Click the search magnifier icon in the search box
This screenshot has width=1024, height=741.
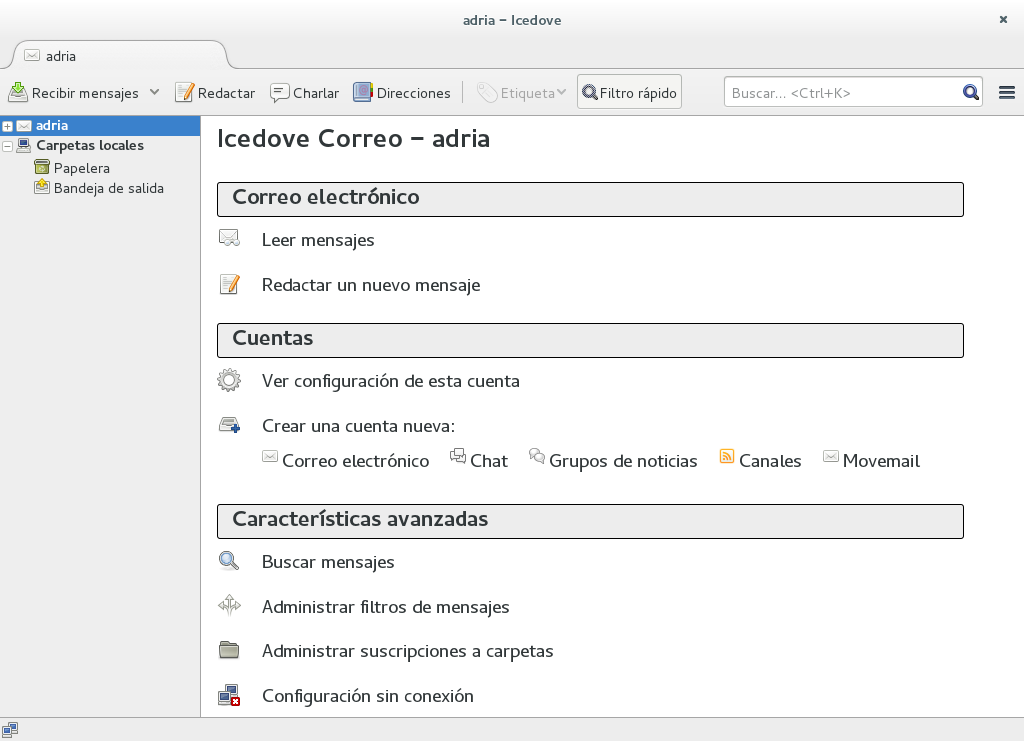(x=970, y=93)
